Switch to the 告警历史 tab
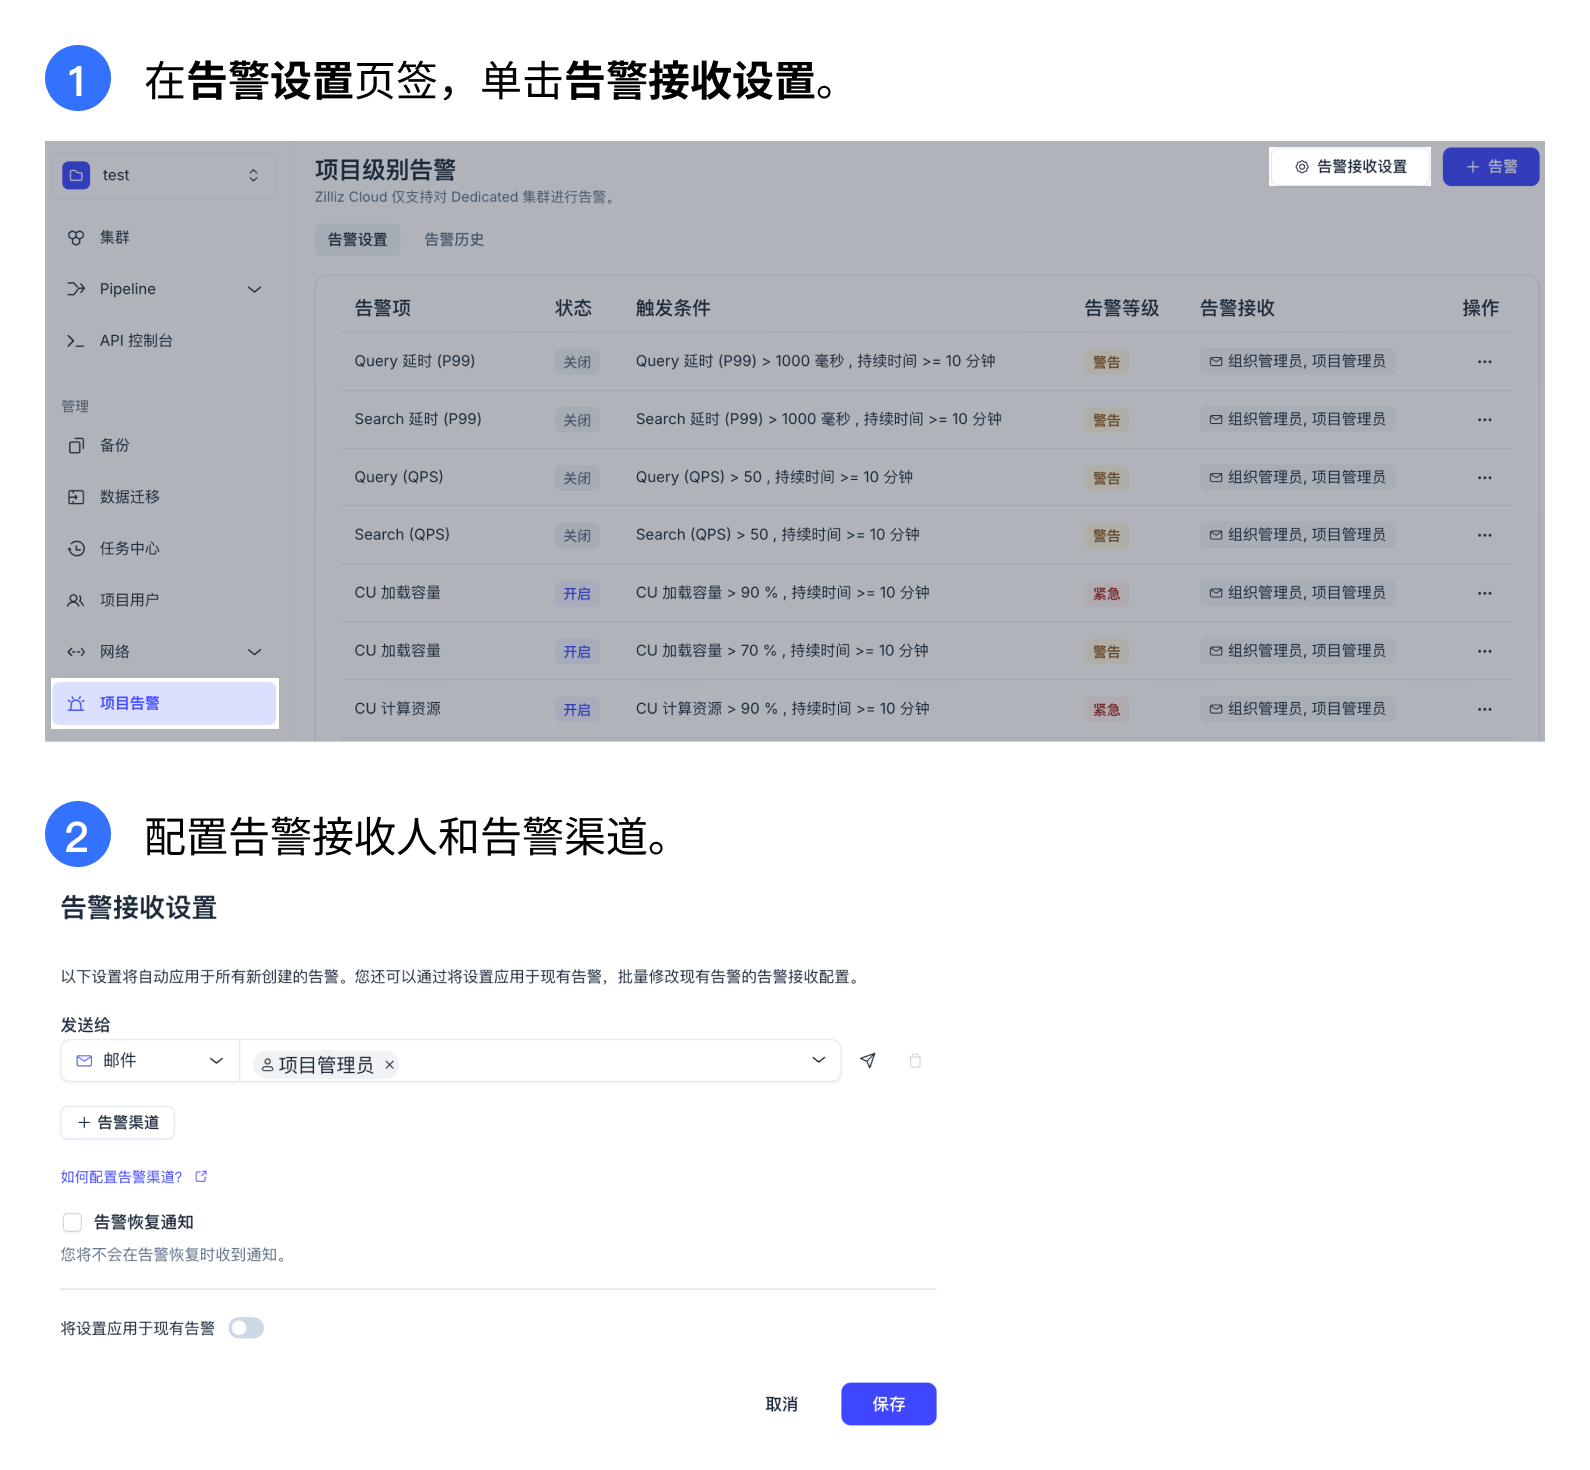This screenshot has height=1470, width=1590. [454, 240]
